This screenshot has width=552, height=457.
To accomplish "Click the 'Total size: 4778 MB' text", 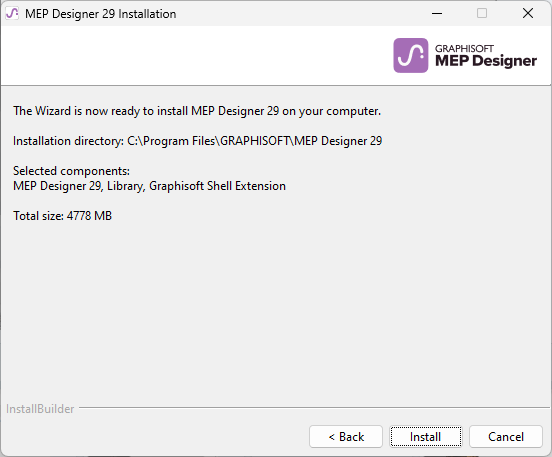I will (62, 215).
